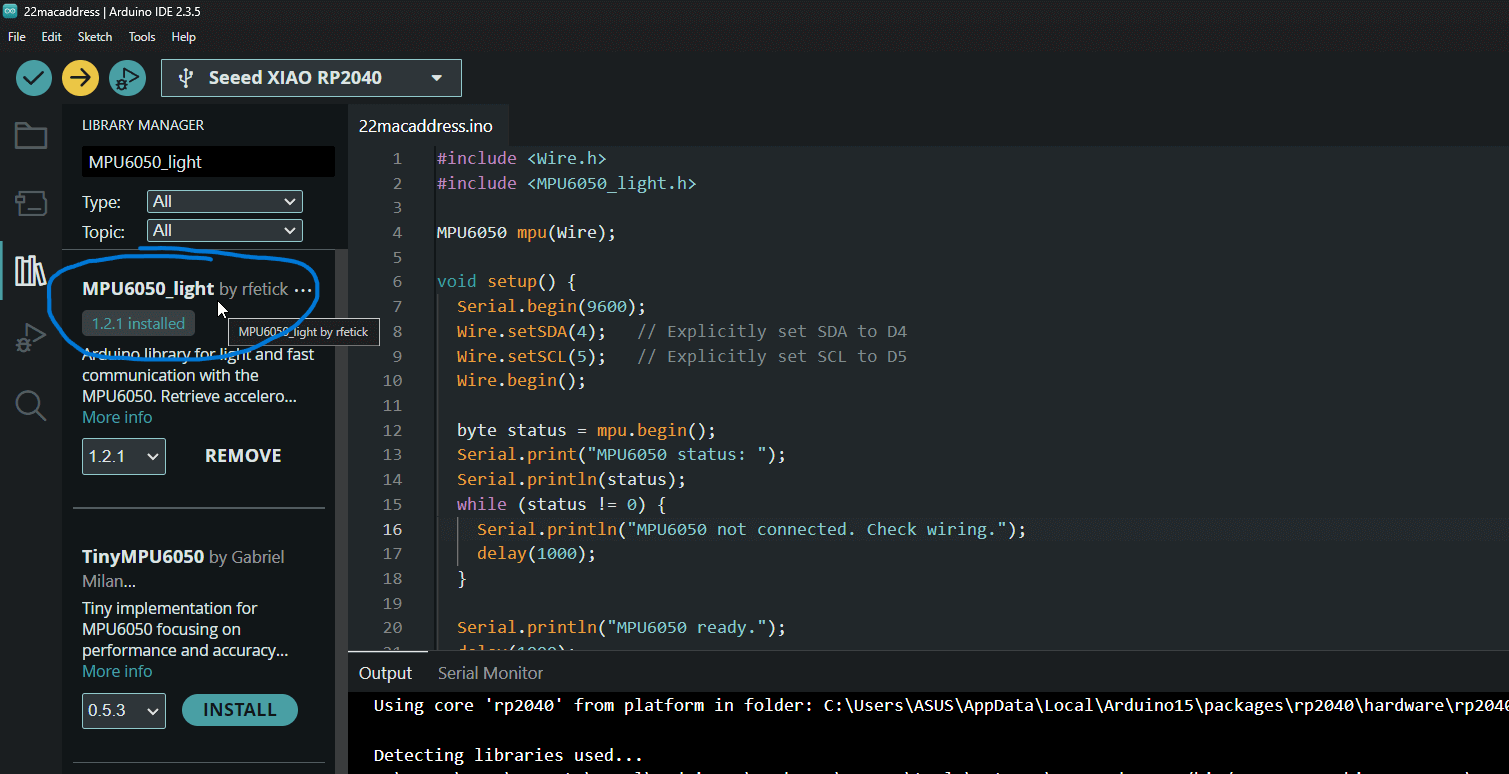Toggle the Library Manager sidebar icon
Screen dimensions: 1509x774
point(31,270)
